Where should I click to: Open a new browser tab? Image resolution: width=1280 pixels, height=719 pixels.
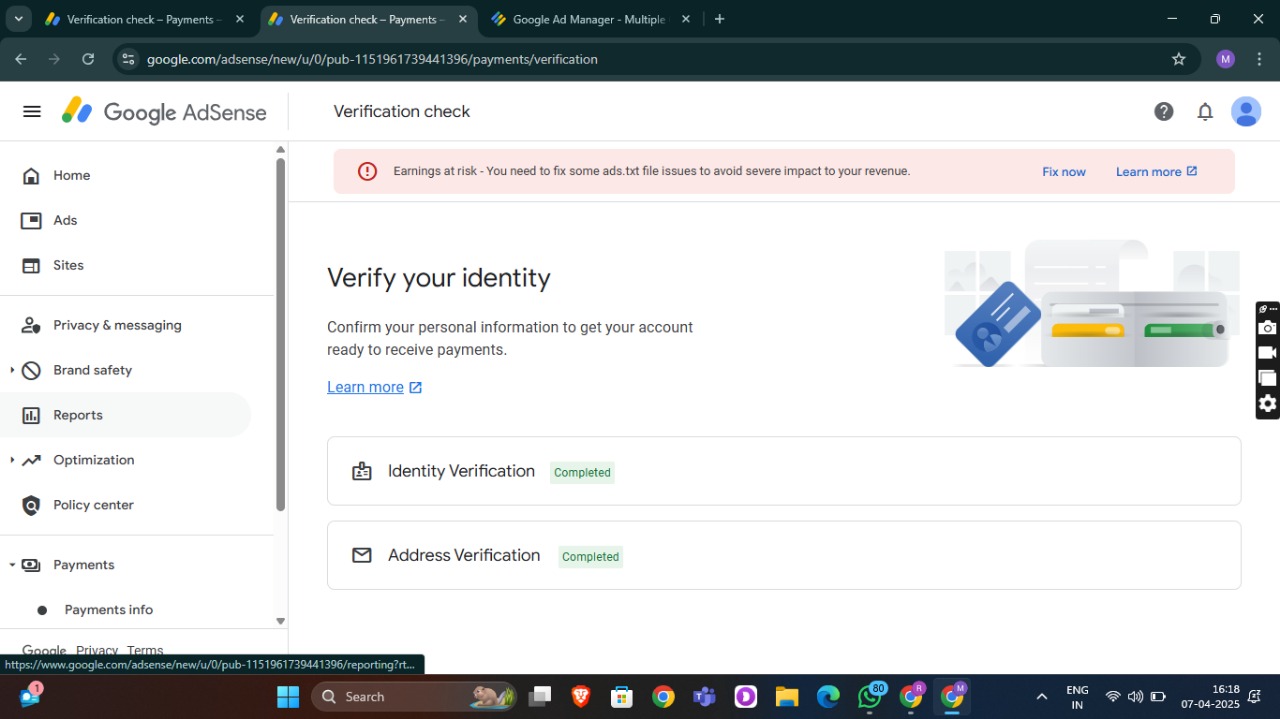(x=719, y=19)
